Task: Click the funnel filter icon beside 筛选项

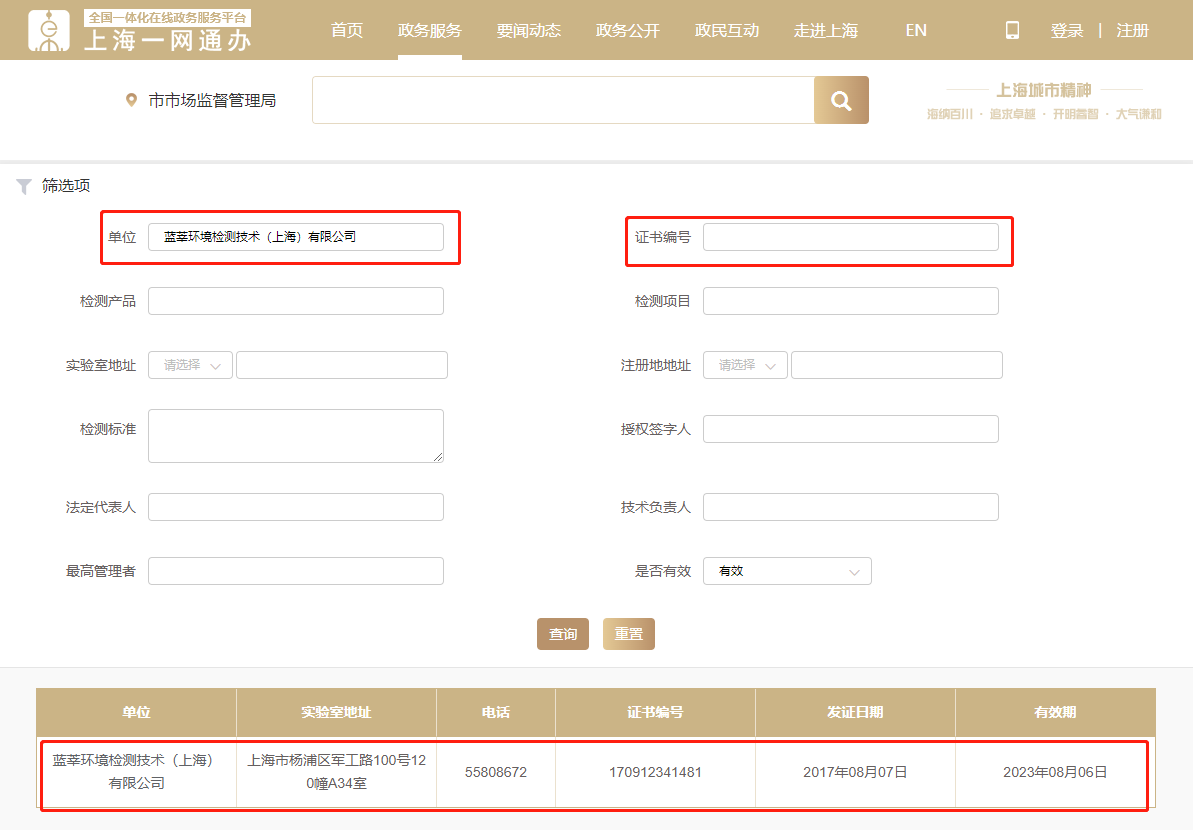Action: (x=24, y=186)
